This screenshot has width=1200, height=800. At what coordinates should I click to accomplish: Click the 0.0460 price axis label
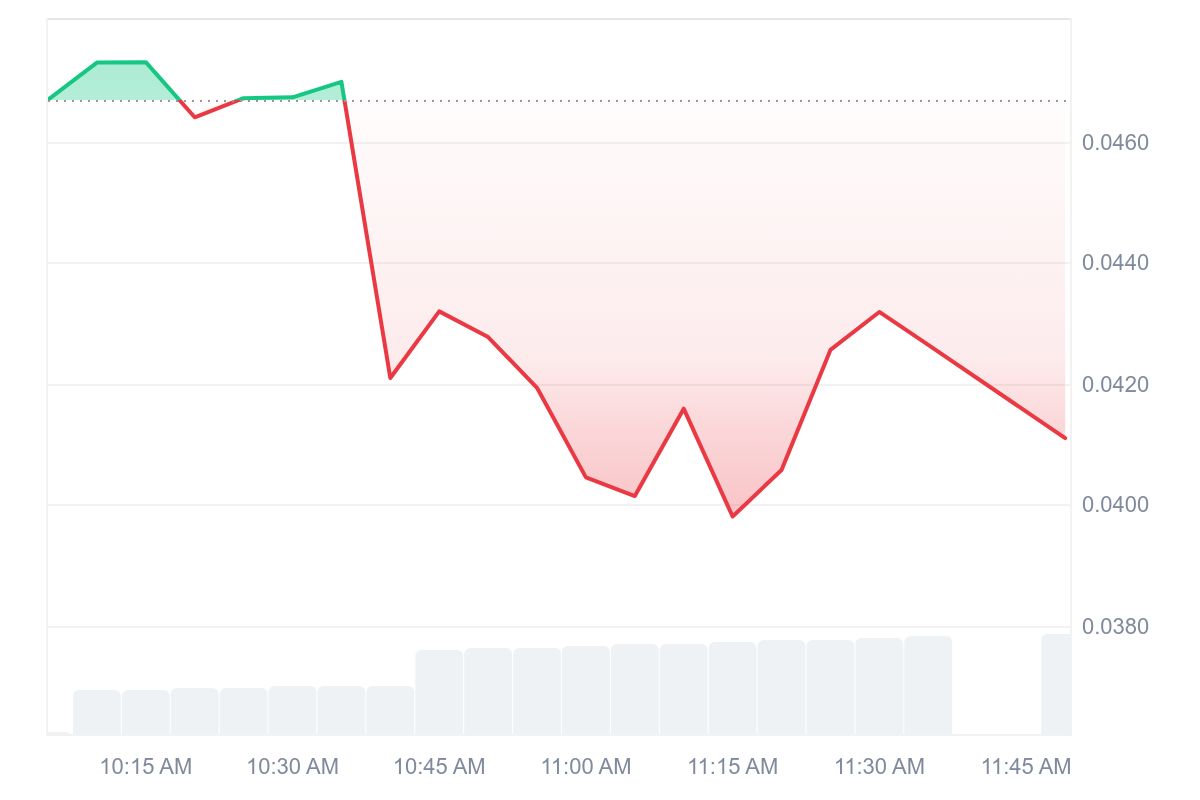click(x=1115, y=143)
